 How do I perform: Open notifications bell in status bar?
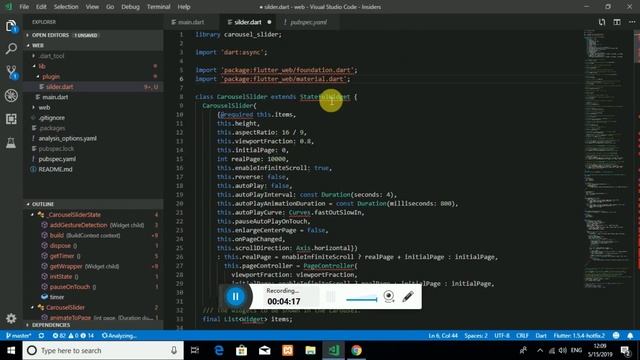pyautogui.click(x=630, y=336)
